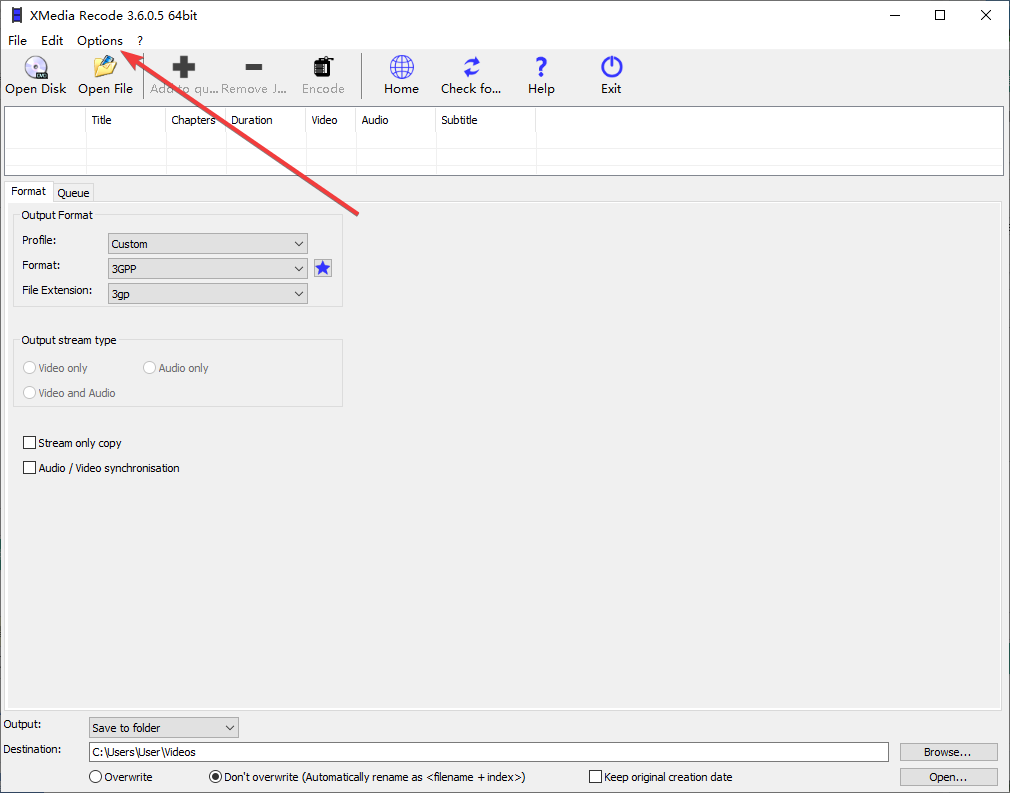Click the Encode clapperboard icon
The image size is (1010, 793).
[323, 68]
